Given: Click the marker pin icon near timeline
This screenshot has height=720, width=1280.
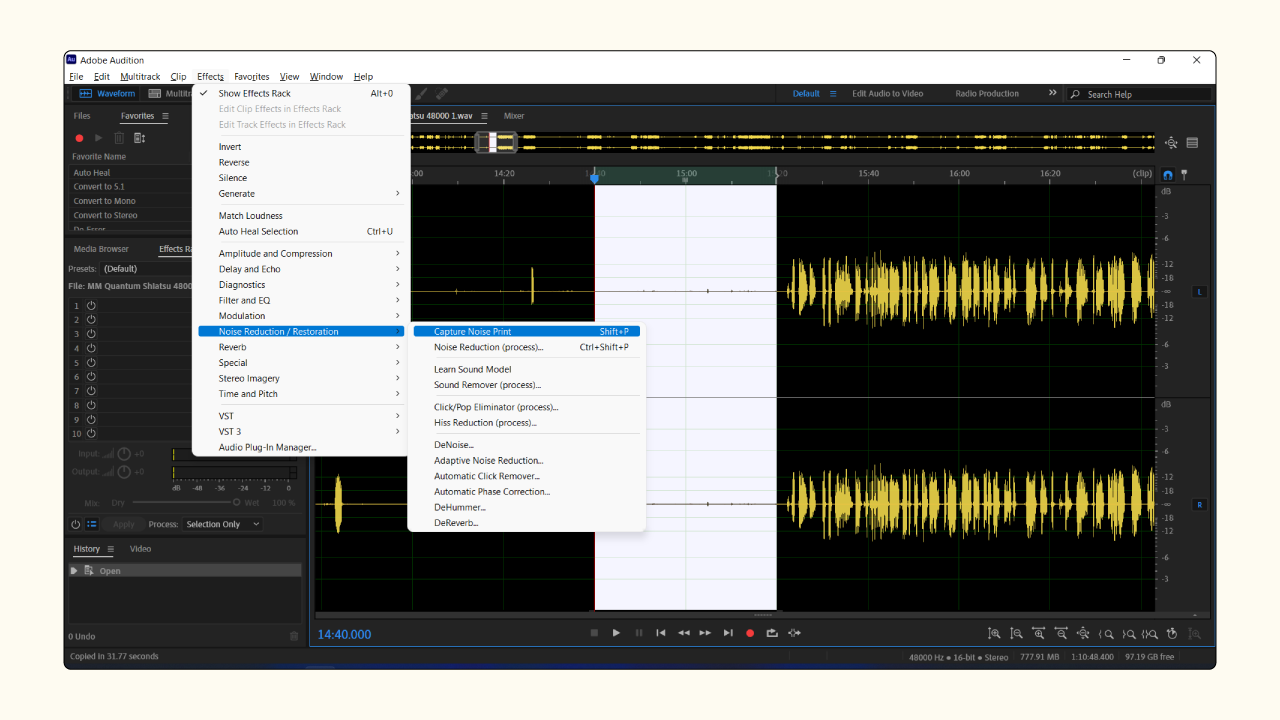Looking at the screenshot, I should (x=1184, y=174).
